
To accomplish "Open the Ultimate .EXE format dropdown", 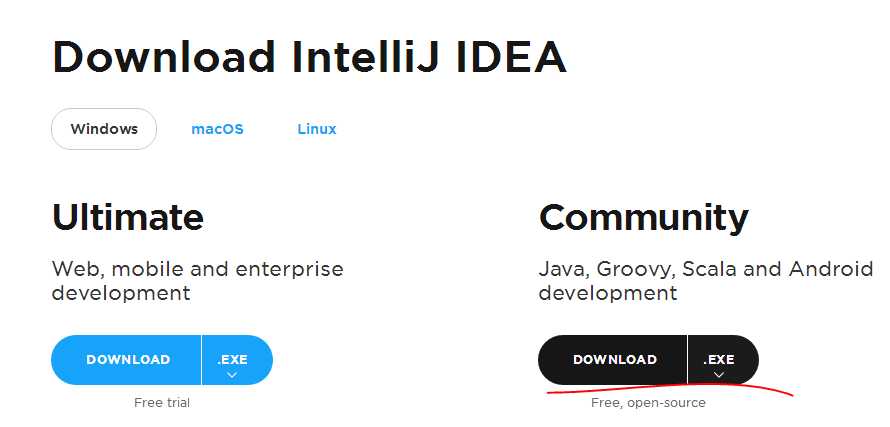I will tap(237, 360).
